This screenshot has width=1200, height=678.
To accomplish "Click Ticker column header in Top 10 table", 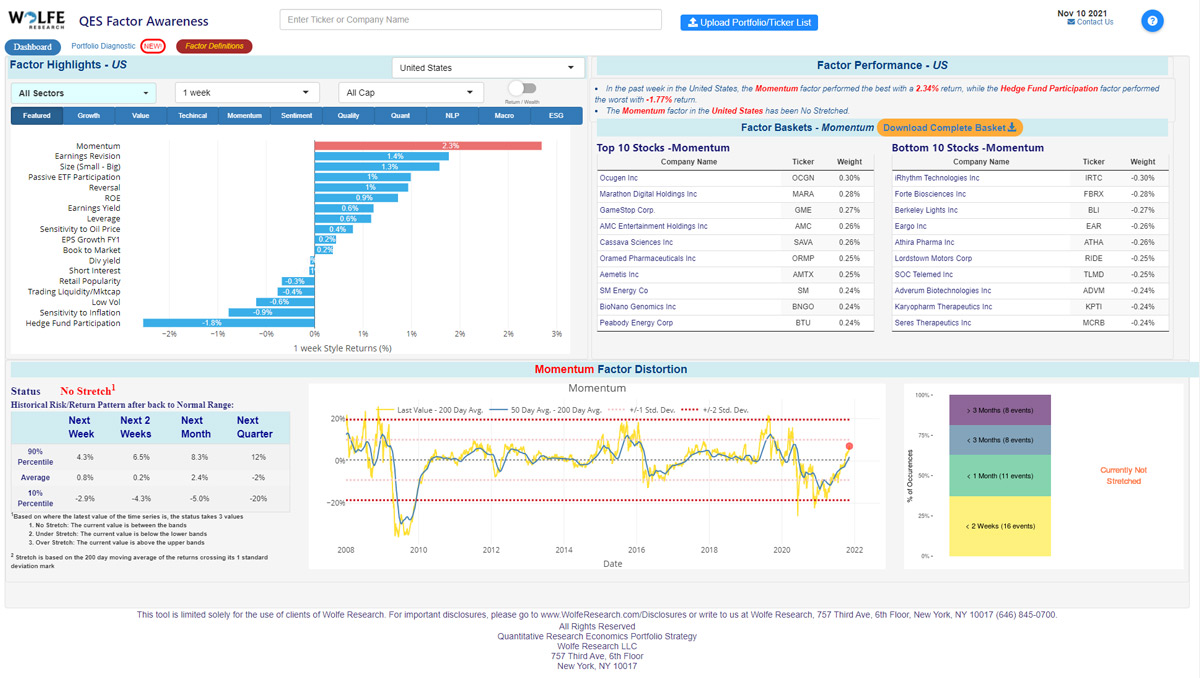I will click(x=803, y=162).
